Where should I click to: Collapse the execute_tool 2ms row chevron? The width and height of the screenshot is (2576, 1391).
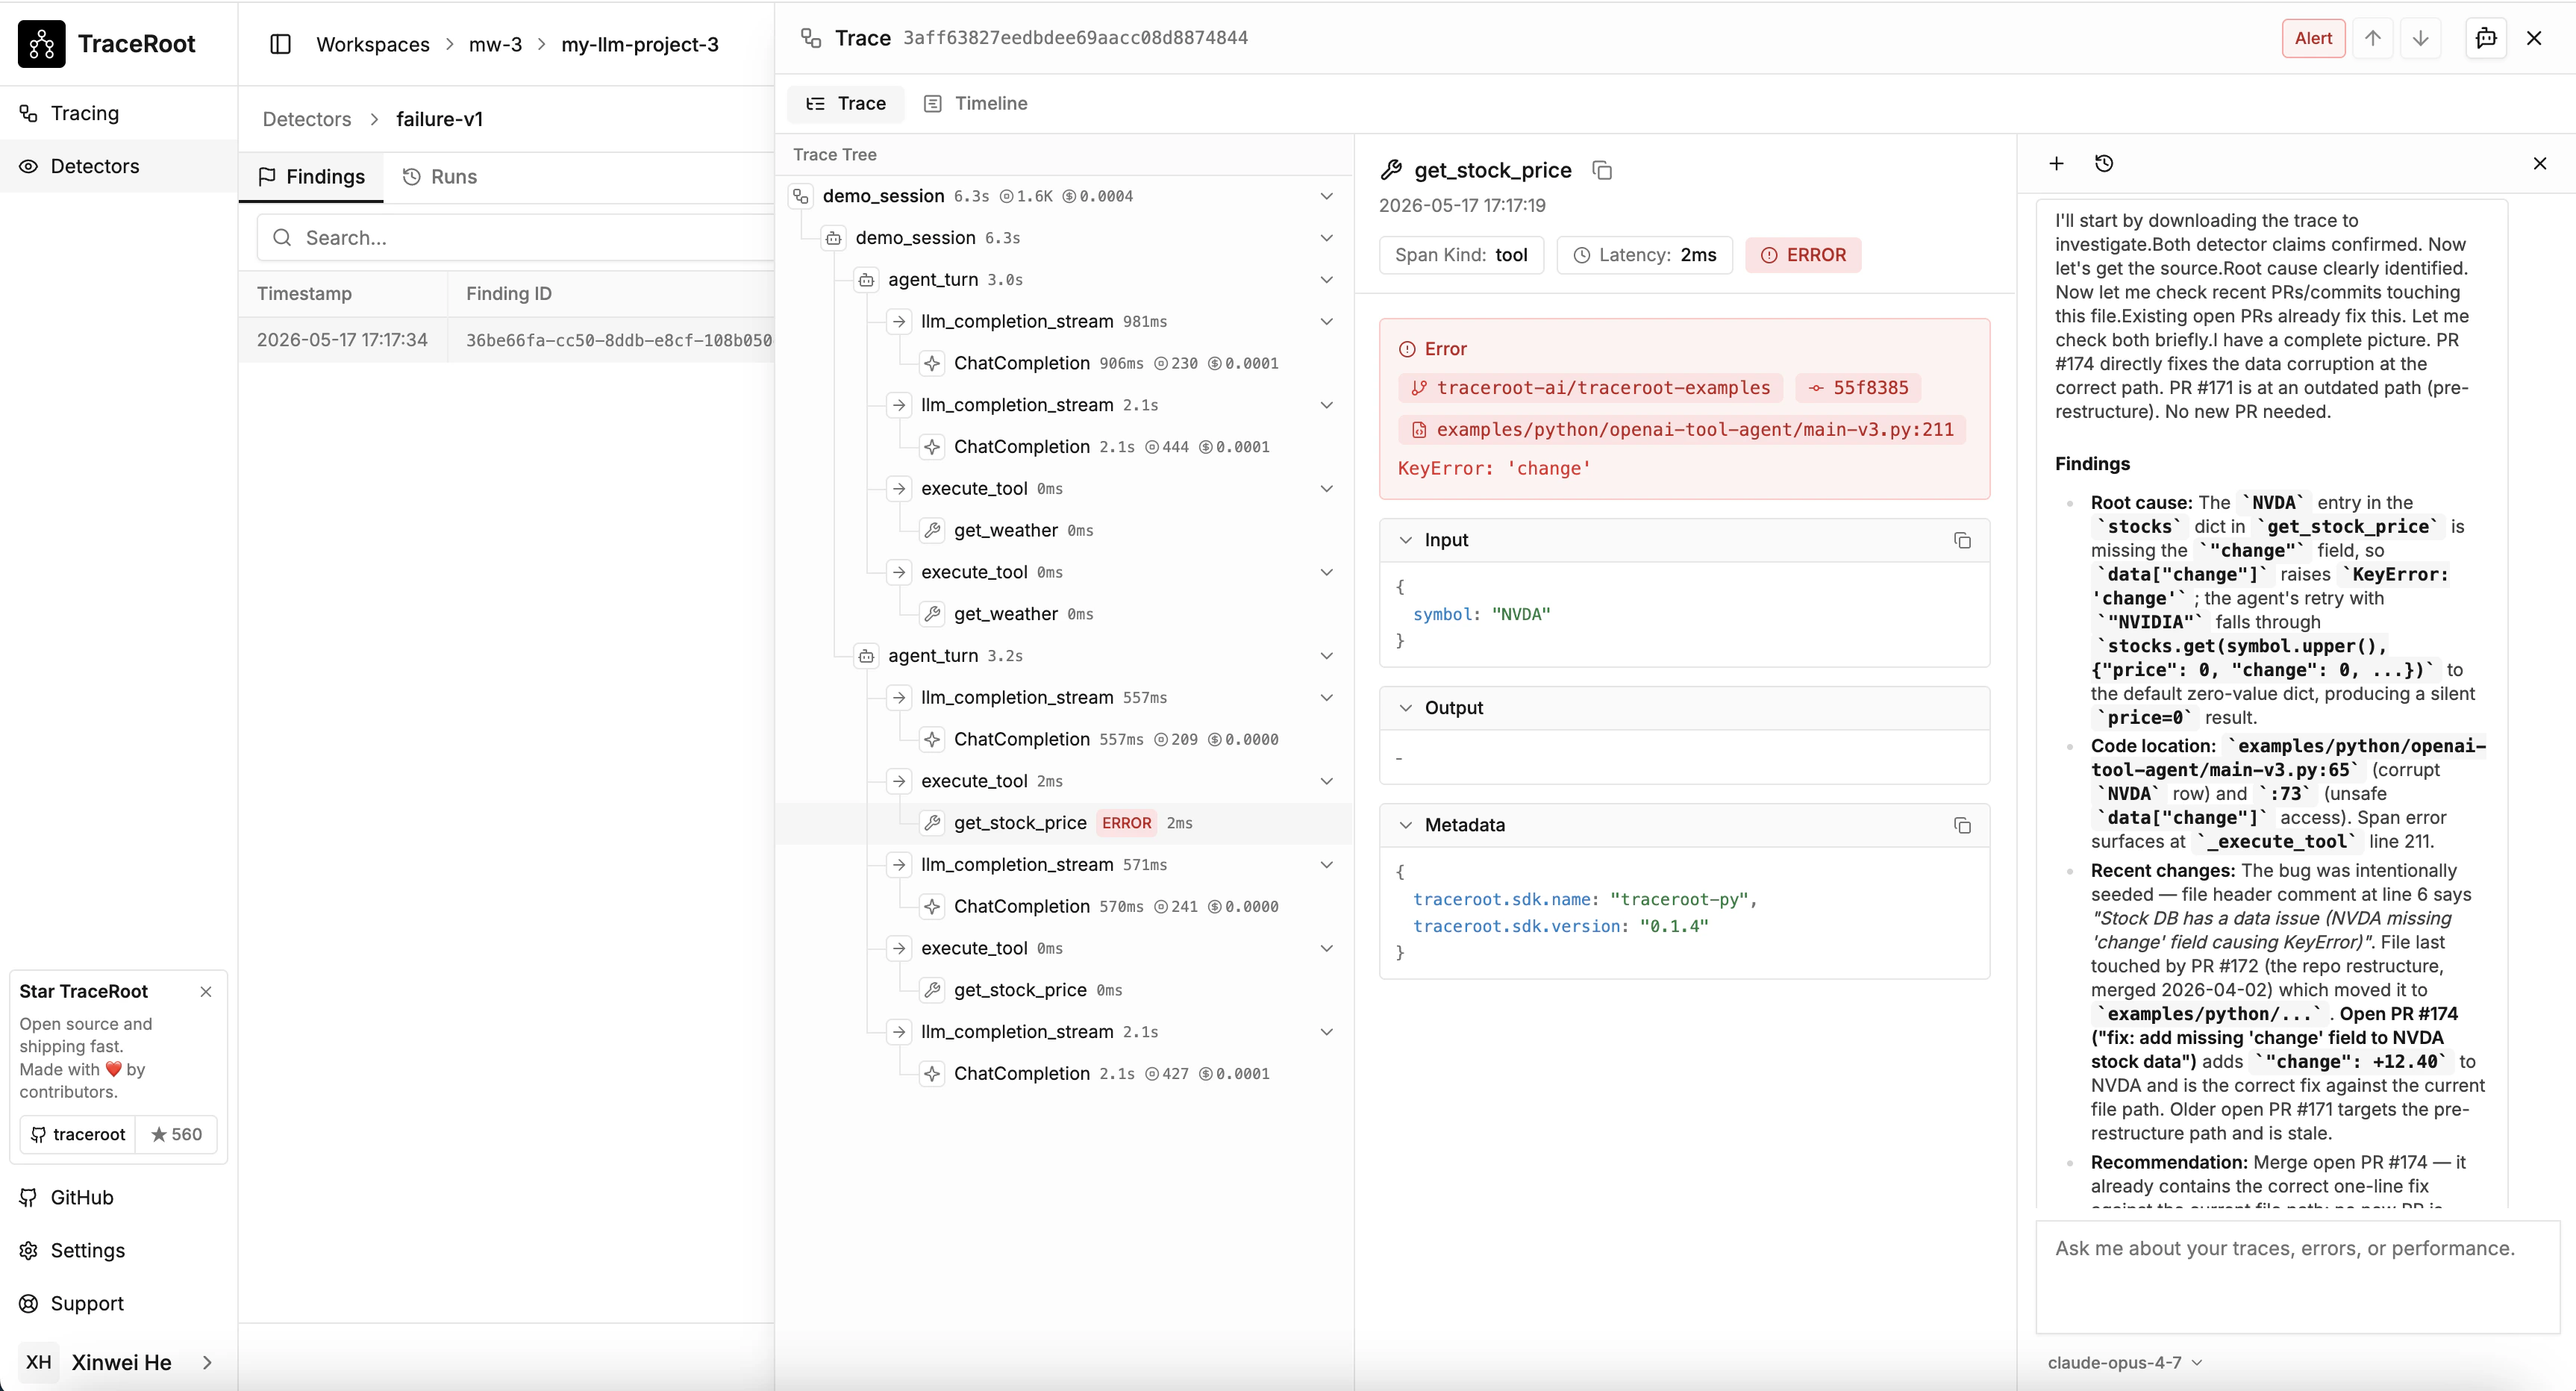[x=1326, y=781]
